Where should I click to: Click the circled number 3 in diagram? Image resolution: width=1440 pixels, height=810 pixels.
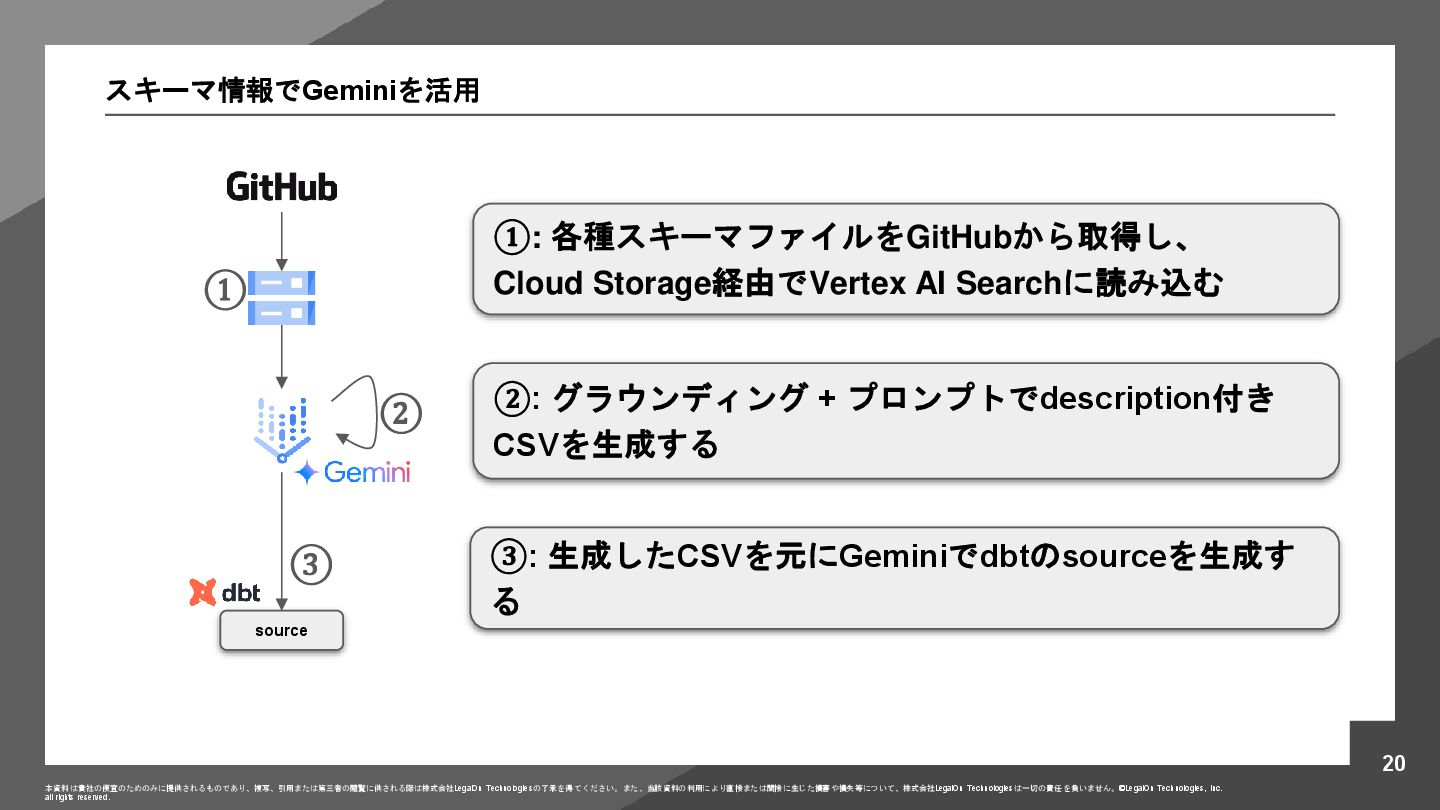[310, 565]
